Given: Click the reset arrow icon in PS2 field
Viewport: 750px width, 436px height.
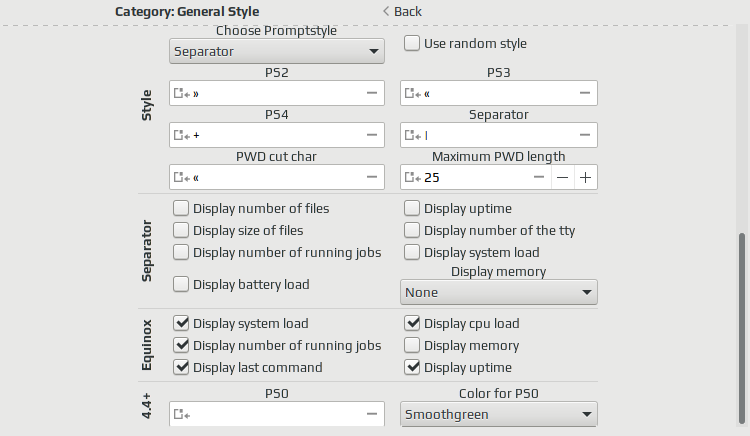Looking at the screenshot, I should coord(182,93).
